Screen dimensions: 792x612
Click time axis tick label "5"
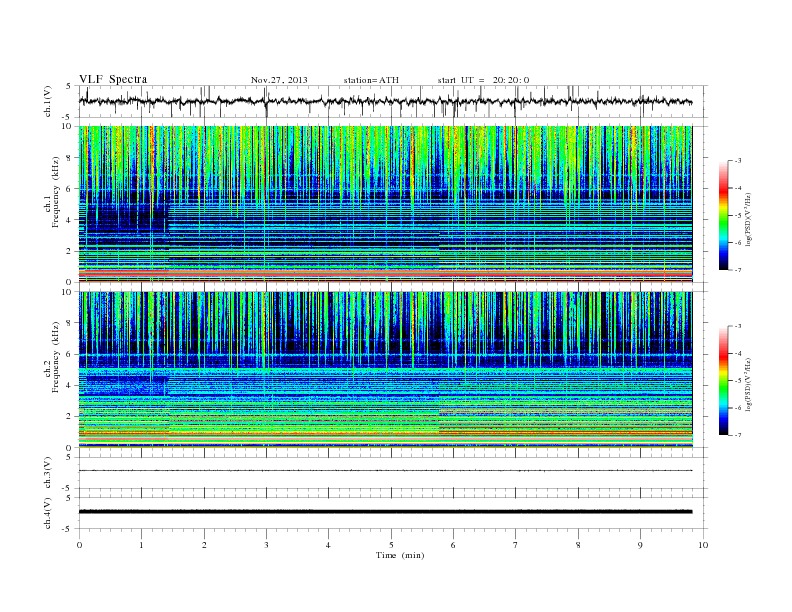coord(391,545)
